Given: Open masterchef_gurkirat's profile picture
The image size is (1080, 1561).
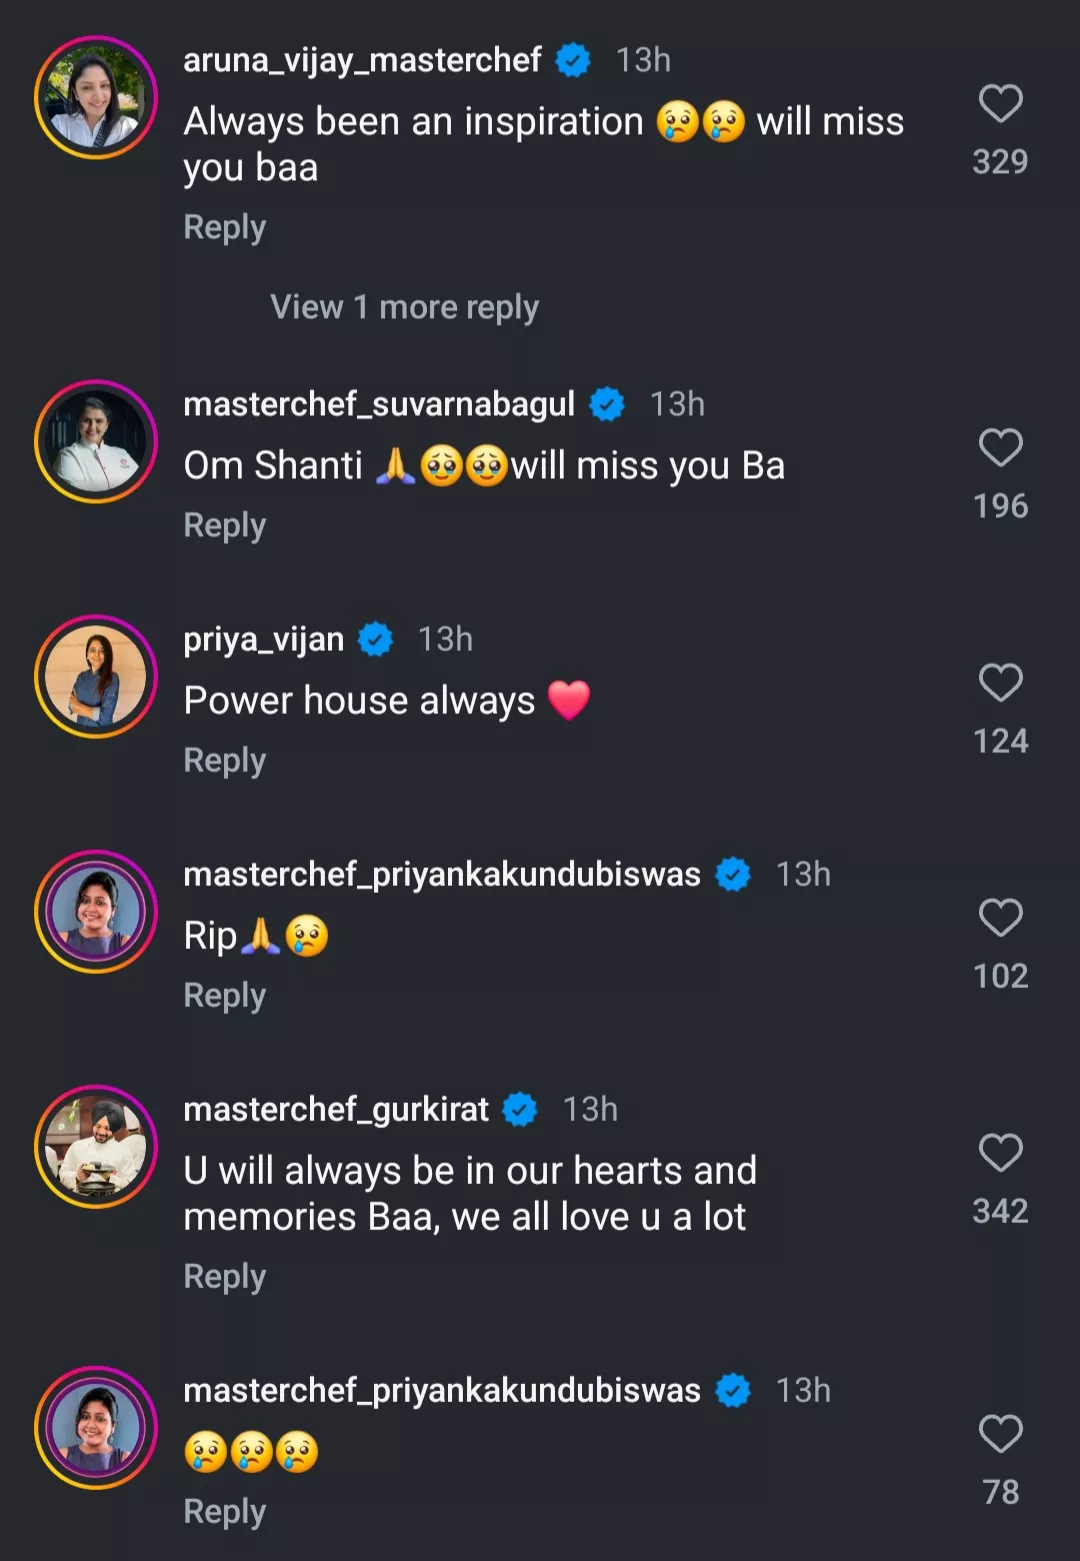Looking at the screenshot, I should point(96,1146).
